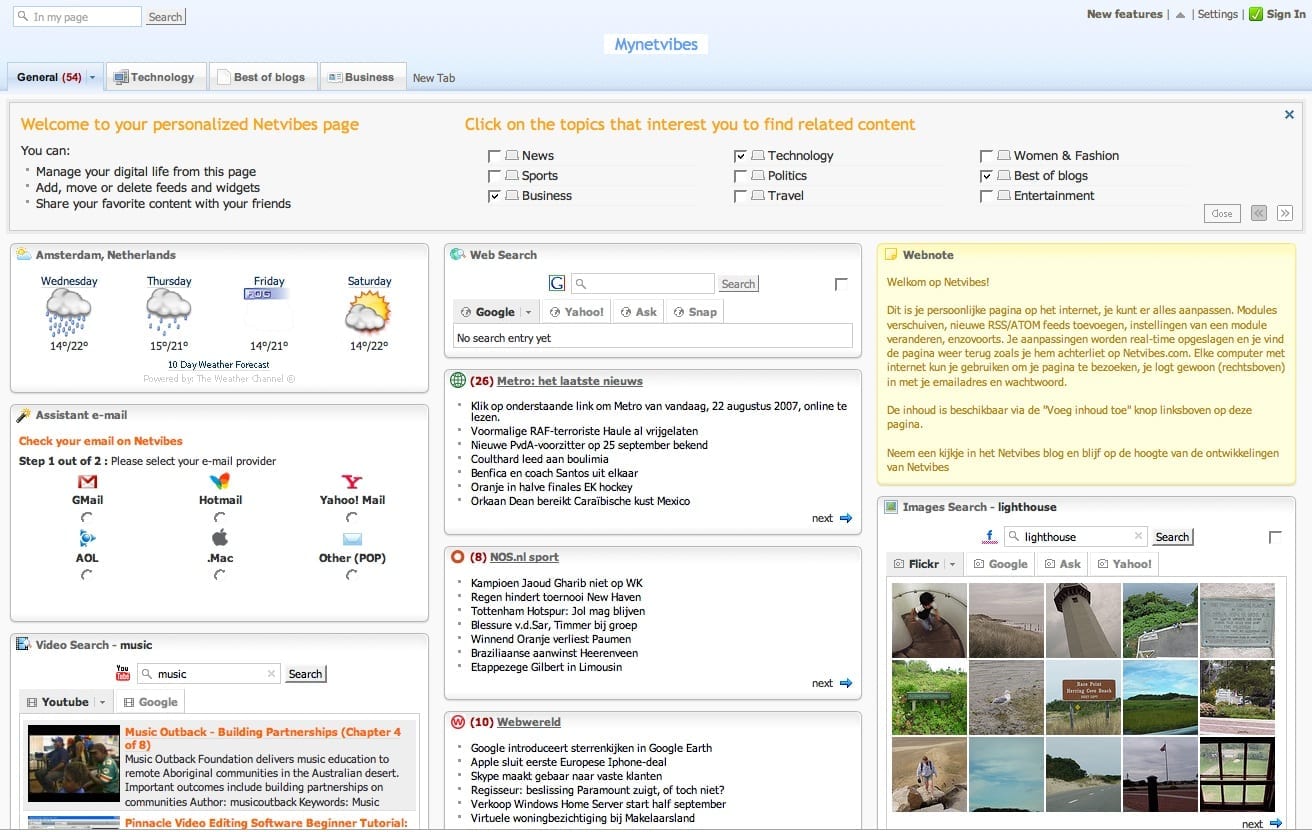
Task: Switch to the Best of blogs tab
Action: click(263, 77)
